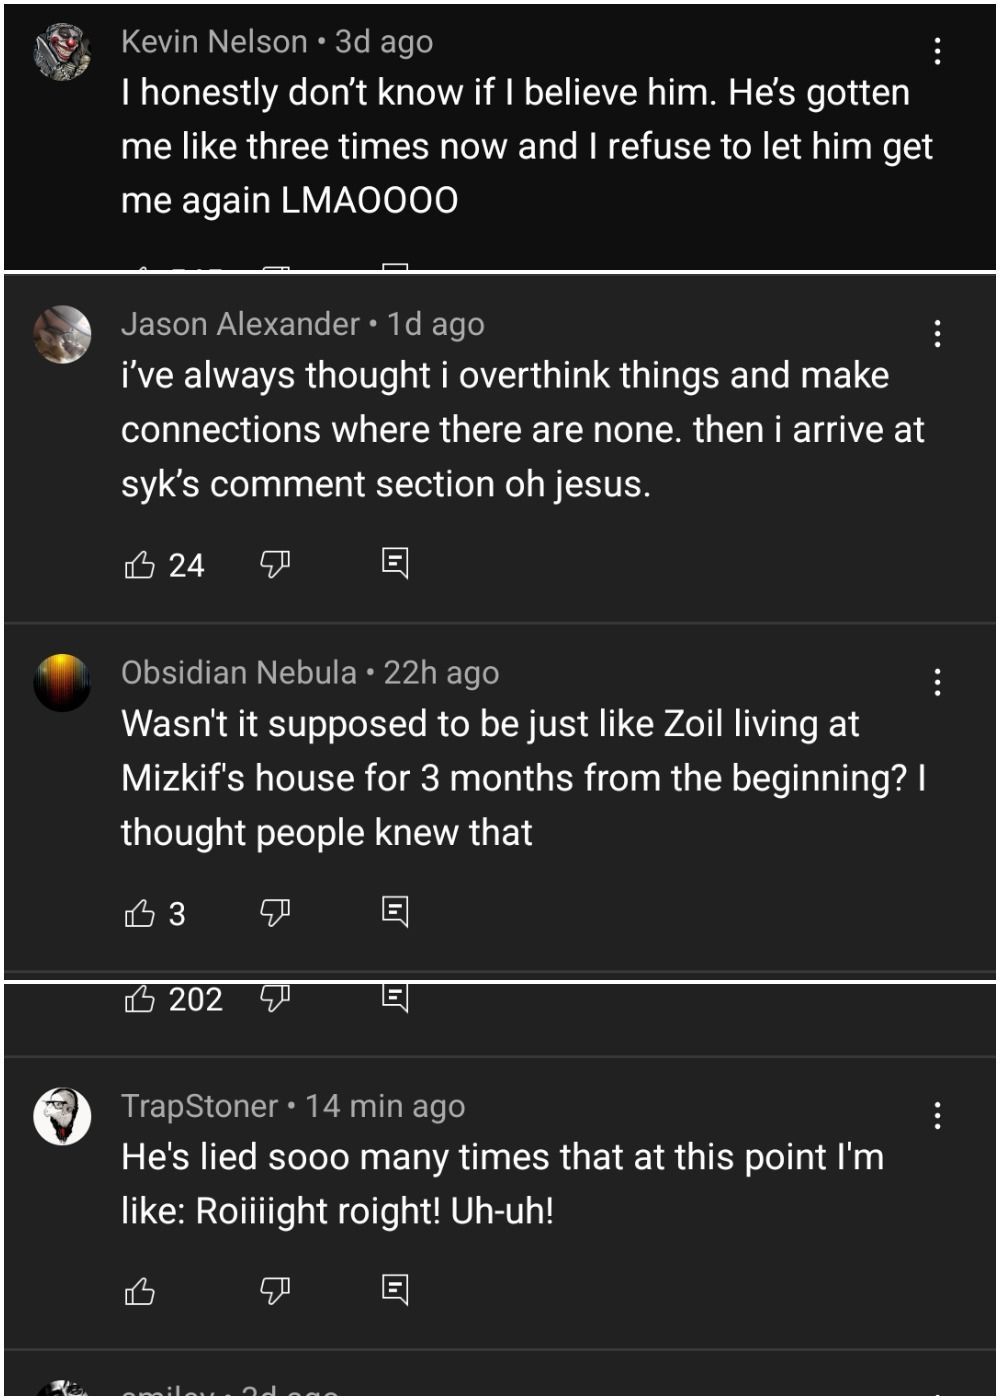Screen dimensions: 1000x1400
Task: Open options menu for Obsidian Nebula's comment
Action: (x=937, y=682)
